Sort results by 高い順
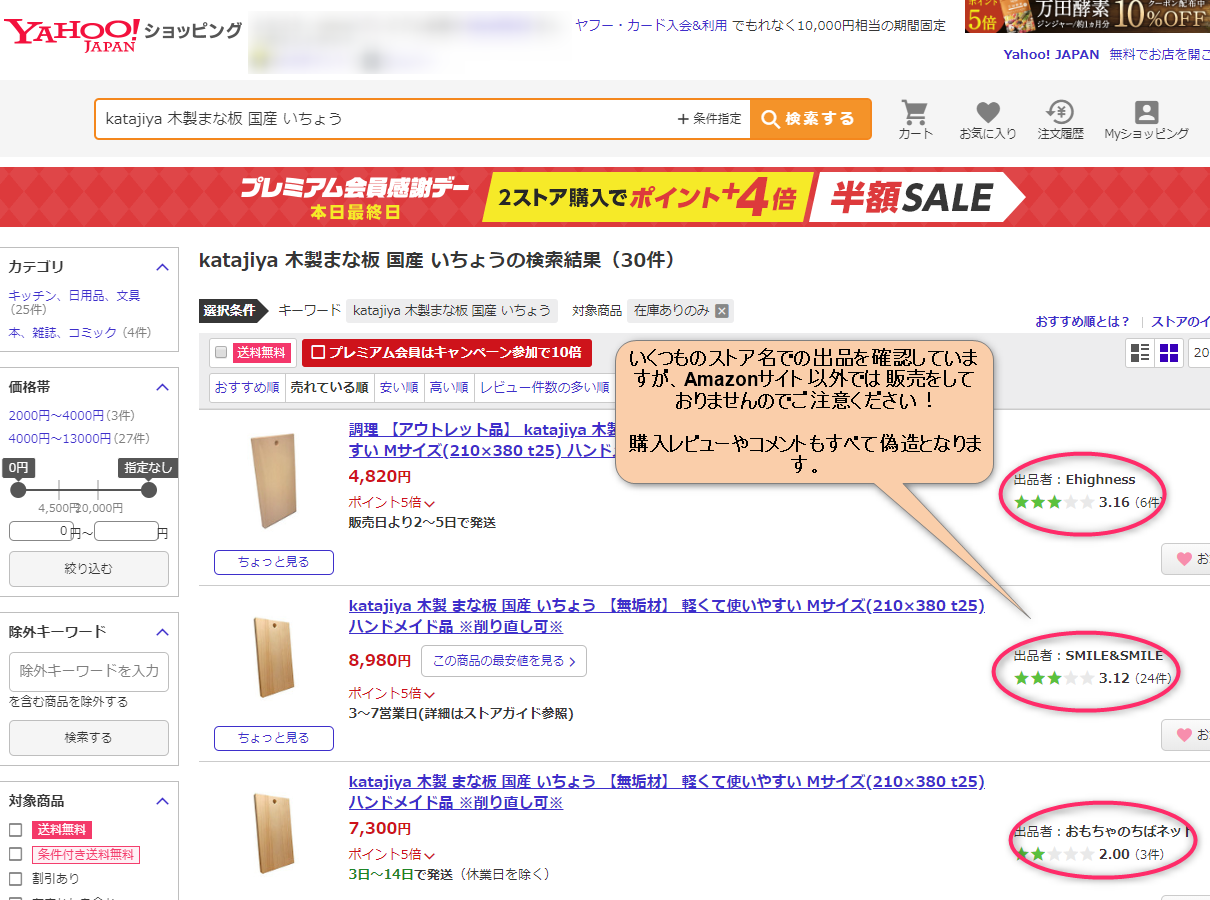The image size is (1210, 900). pos(449,387)
